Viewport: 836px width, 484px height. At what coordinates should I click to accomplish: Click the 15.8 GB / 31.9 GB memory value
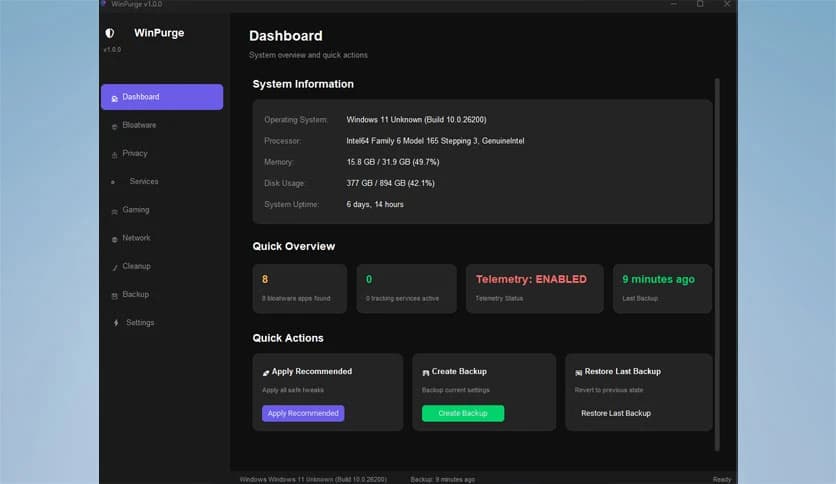click(393, 162)
